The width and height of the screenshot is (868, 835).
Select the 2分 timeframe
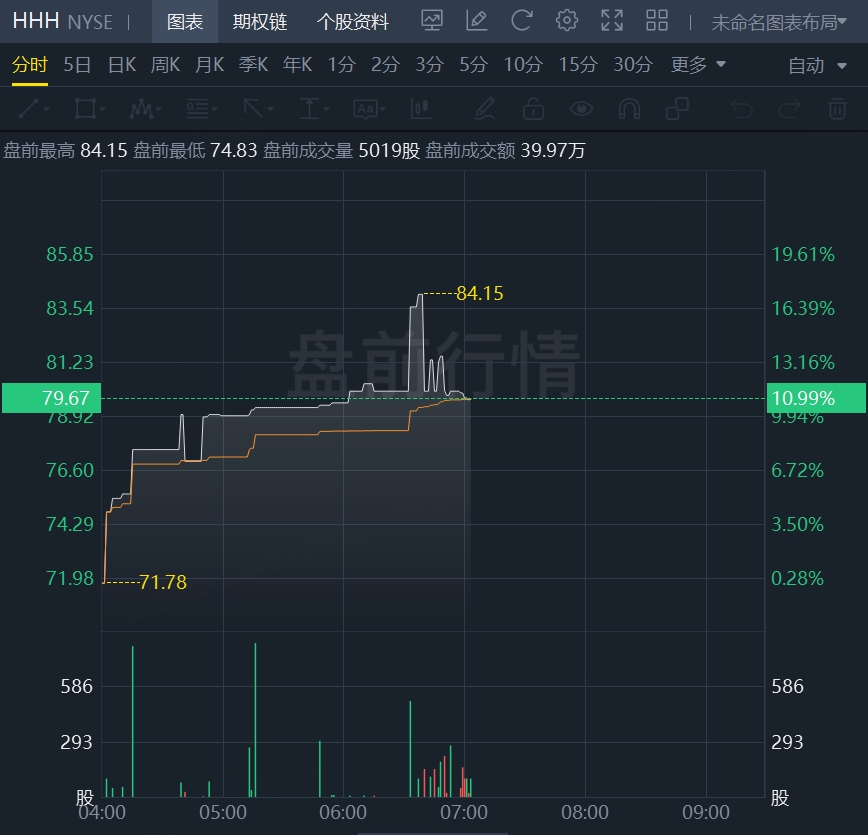385,65
